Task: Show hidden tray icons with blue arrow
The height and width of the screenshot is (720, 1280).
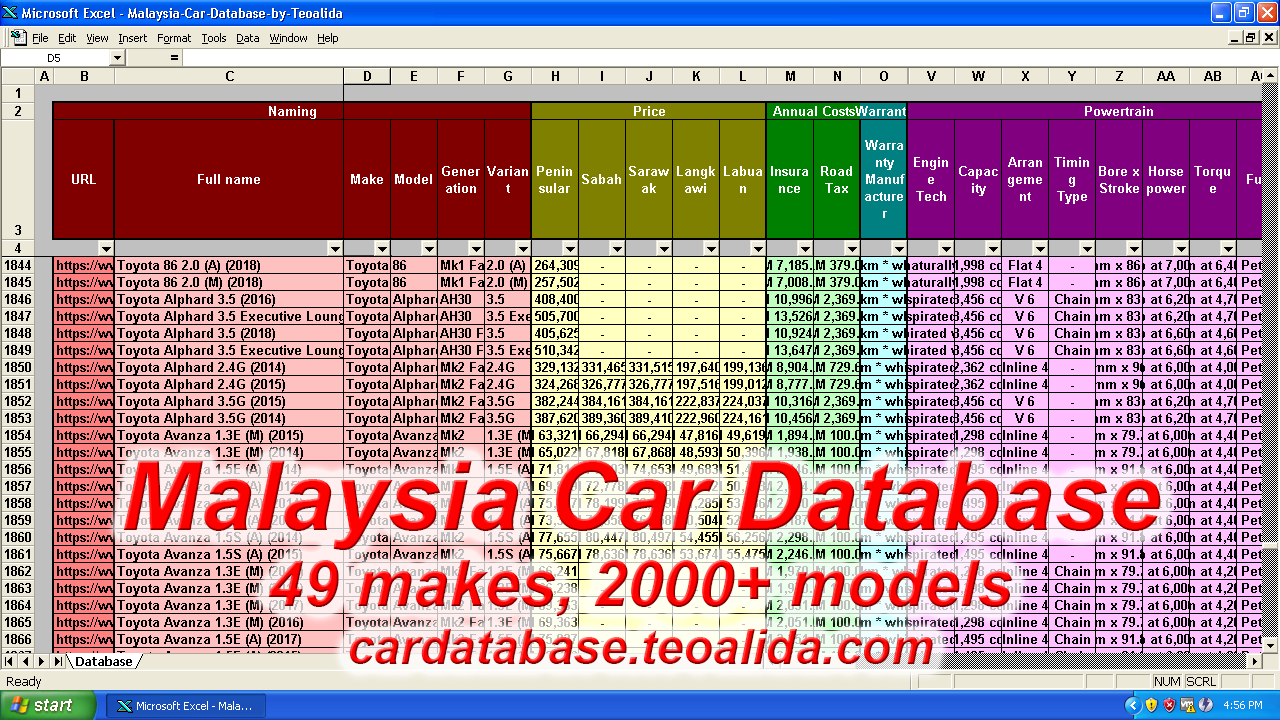Action: (x=1133, y=705)
